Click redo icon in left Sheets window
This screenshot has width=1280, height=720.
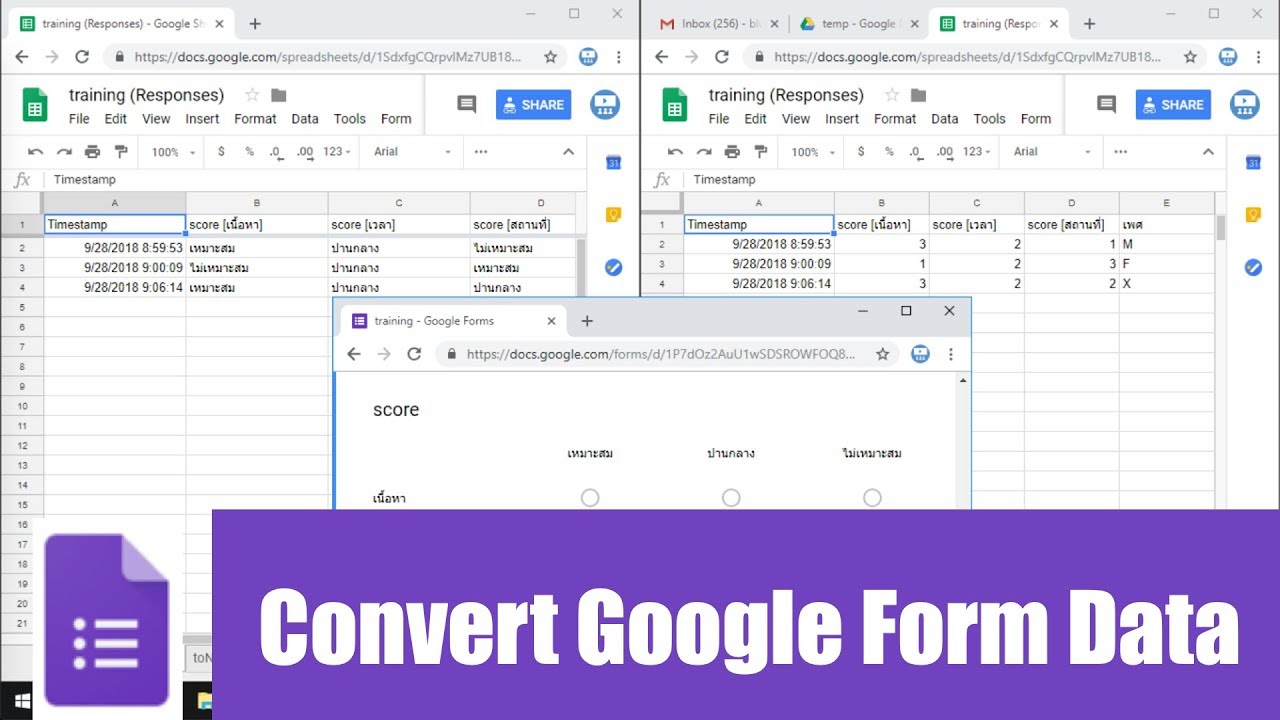64,152
